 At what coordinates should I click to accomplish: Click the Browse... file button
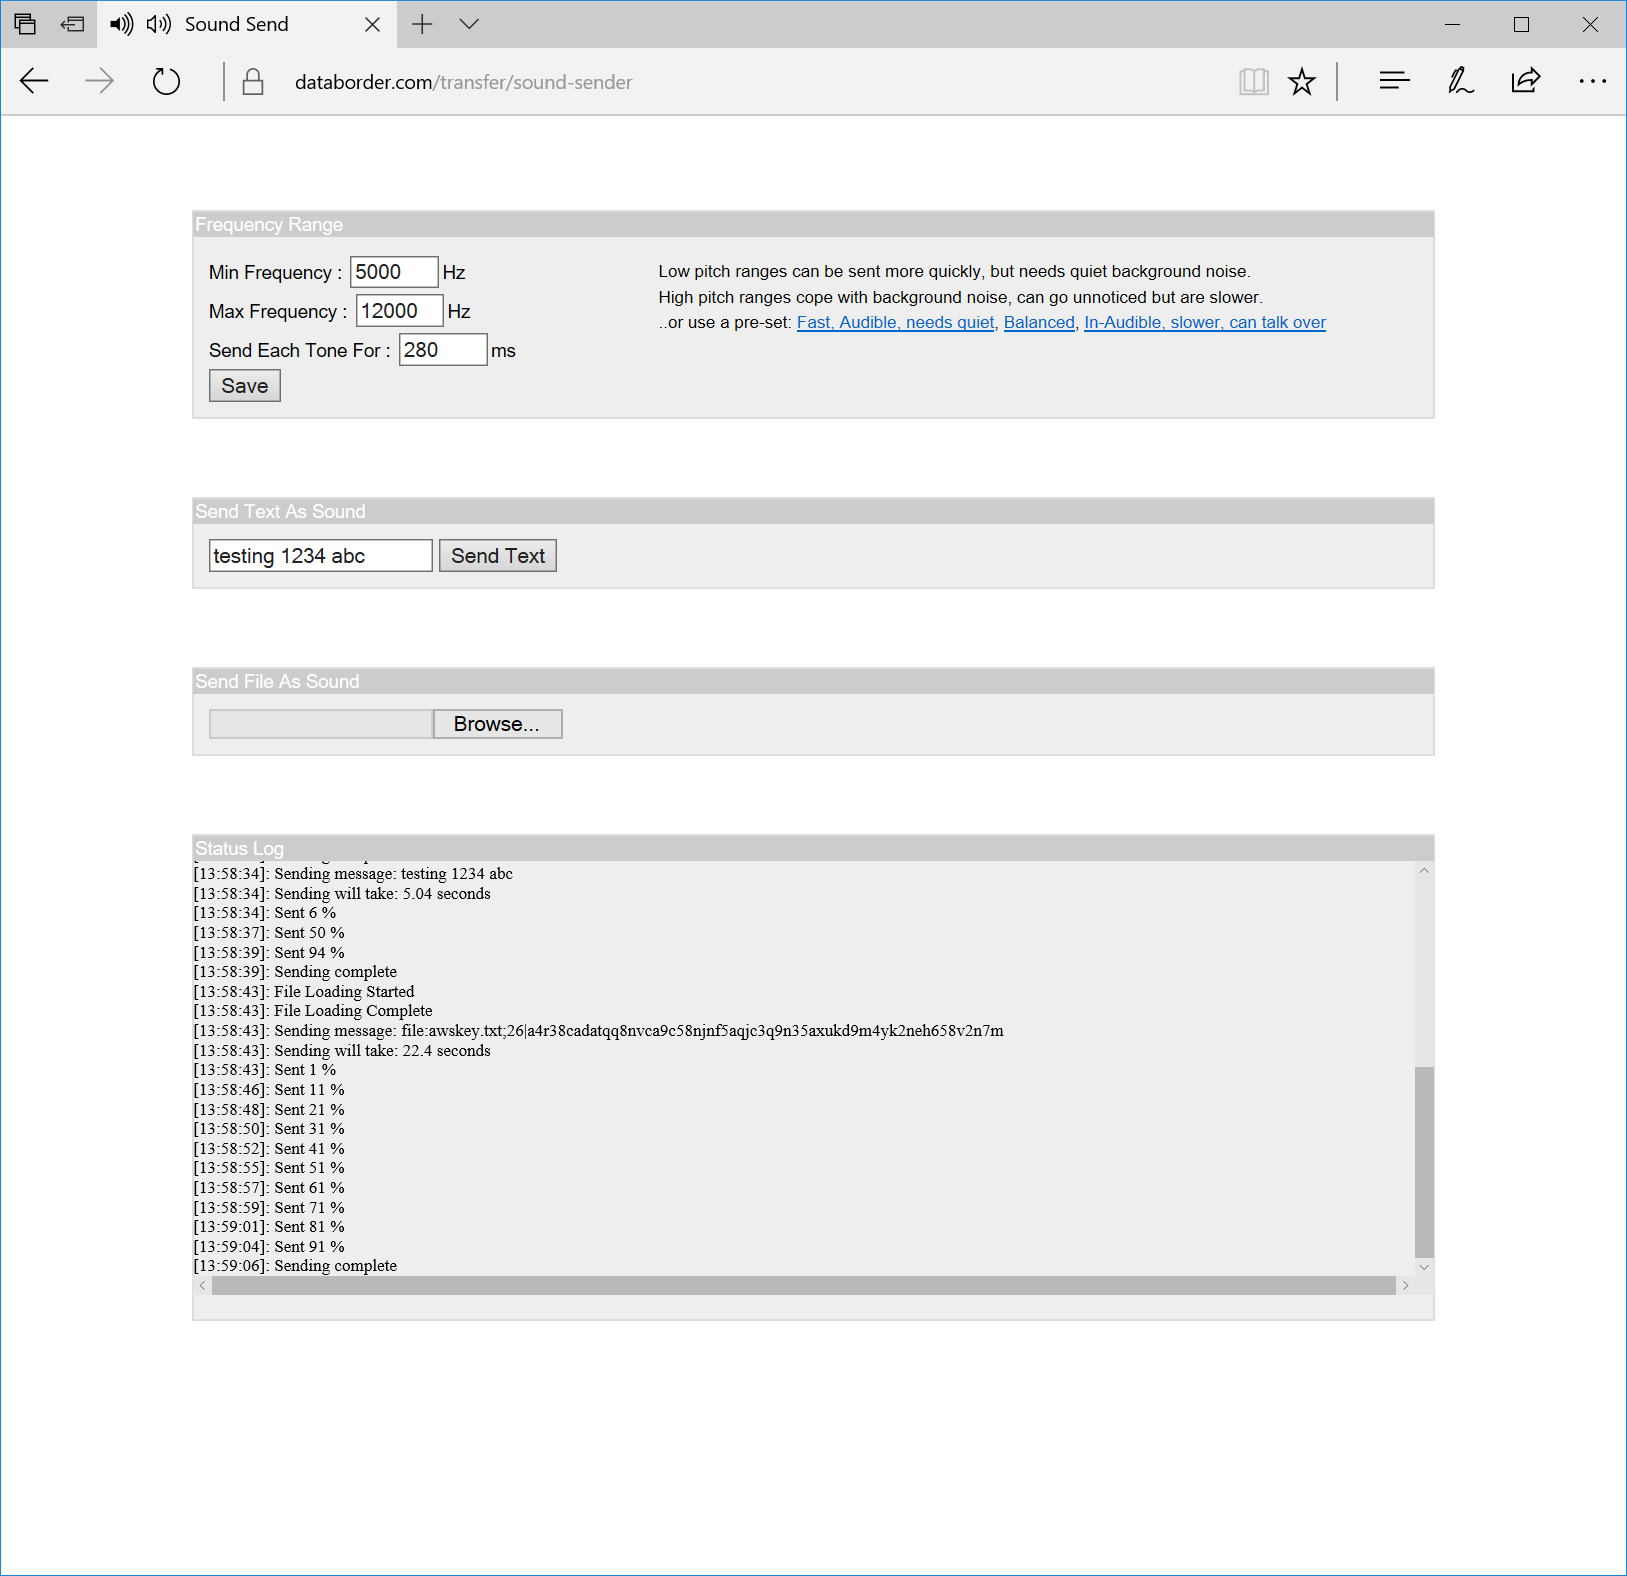(497, 724)
